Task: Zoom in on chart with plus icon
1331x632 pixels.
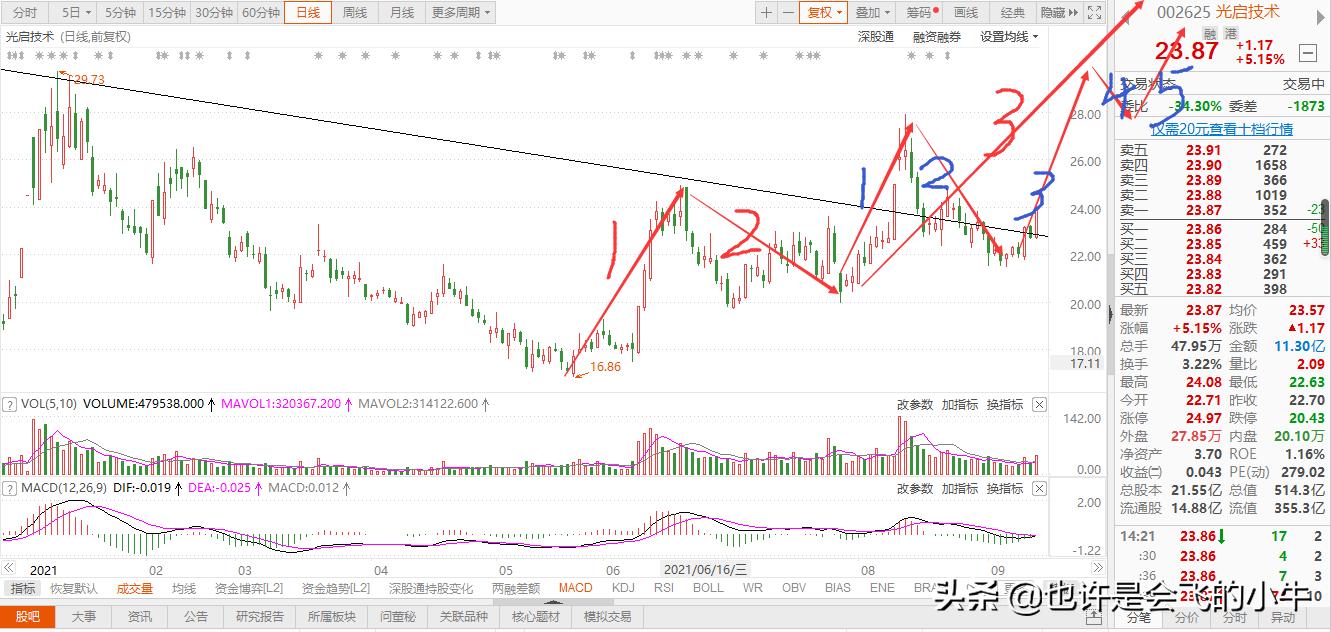Action: tap(765, 13)
